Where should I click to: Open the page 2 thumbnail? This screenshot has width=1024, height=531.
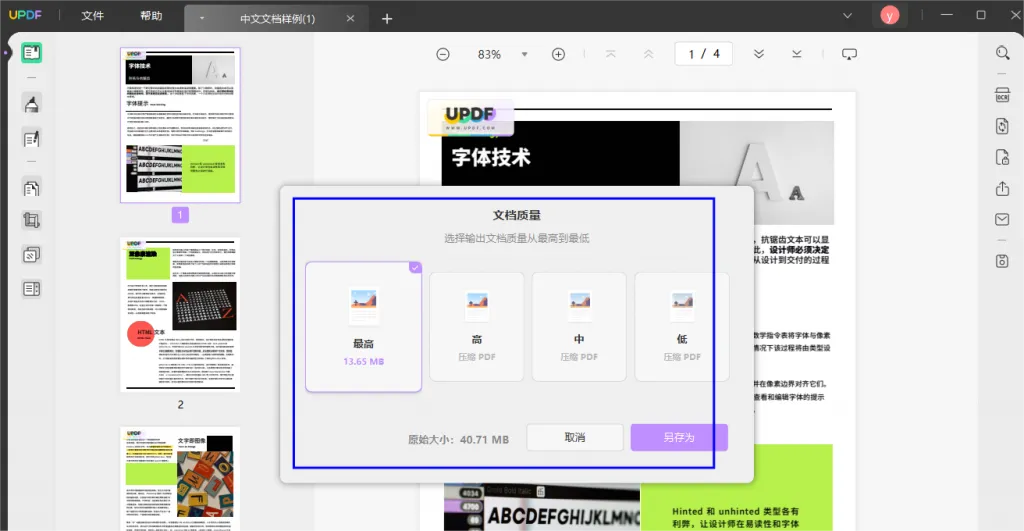pyautogui.click(x=180, y=315)
